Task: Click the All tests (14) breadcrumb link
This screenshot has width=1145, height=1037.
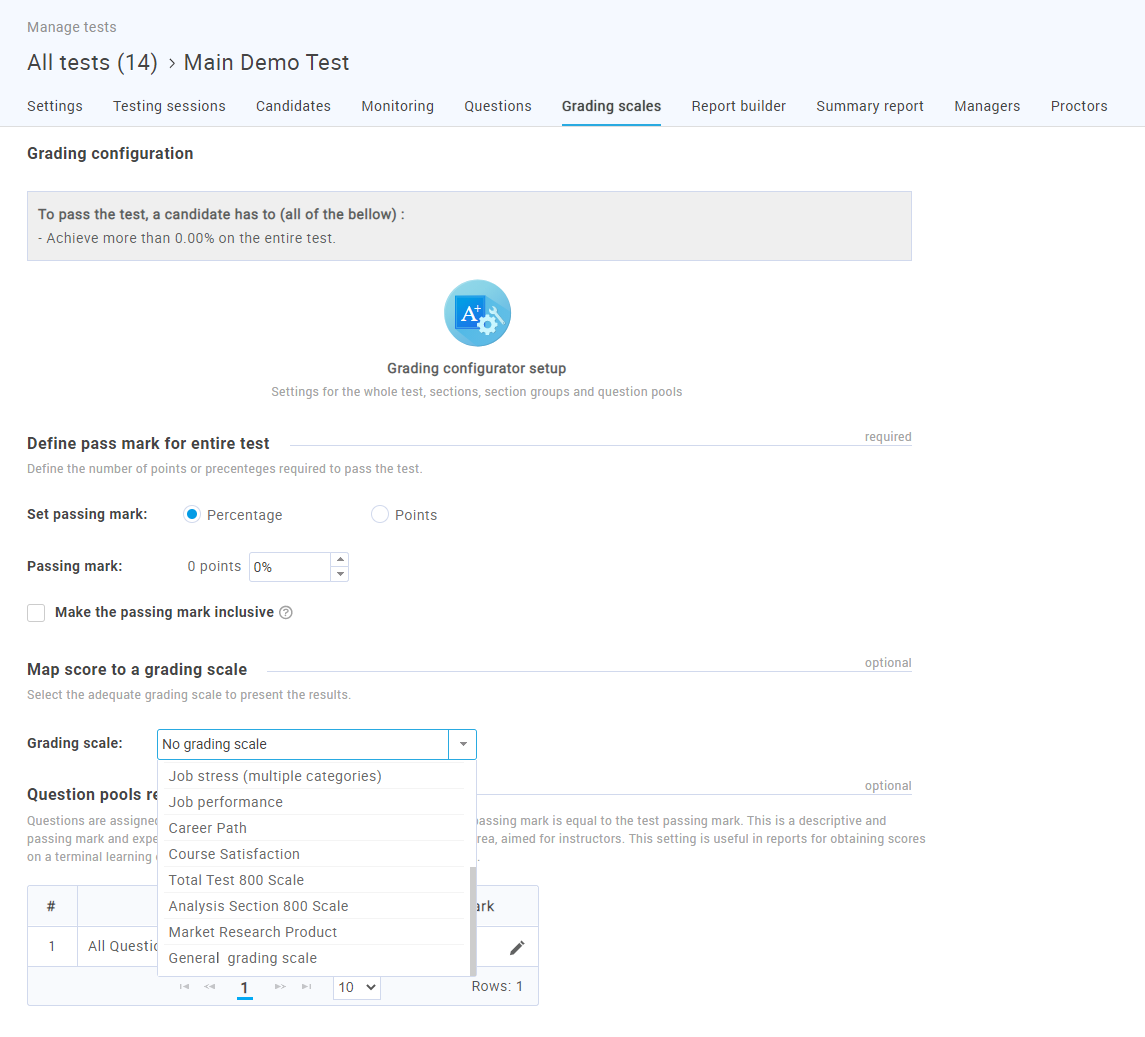Action: click(x=92, y=63)
